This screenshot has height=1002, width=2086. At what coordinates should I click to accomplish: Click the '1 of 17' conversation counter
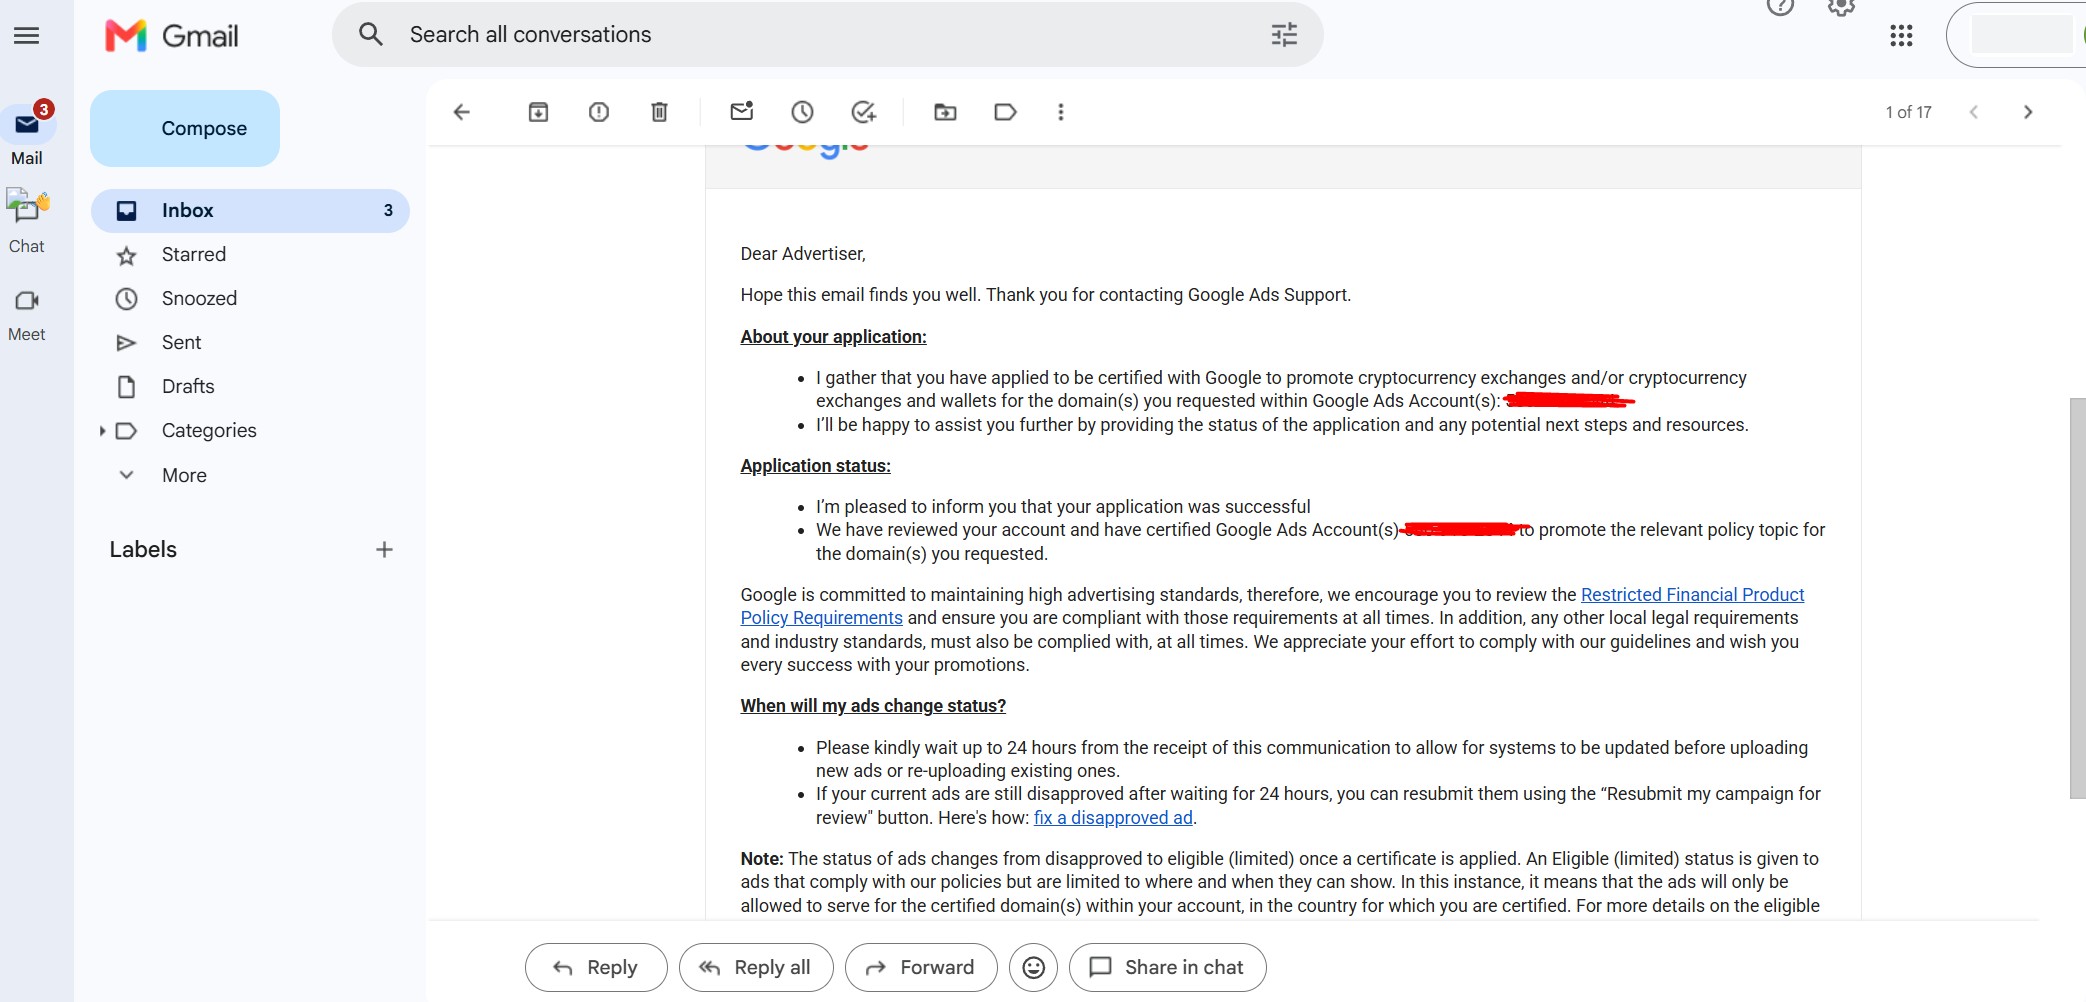[x=1908, y=112]
